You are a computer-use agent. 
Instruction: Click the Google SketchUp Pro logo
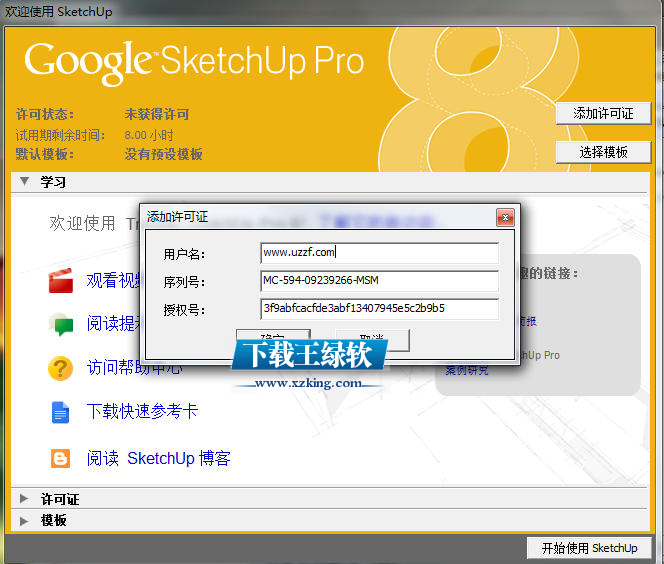click(x=194, y=62)
